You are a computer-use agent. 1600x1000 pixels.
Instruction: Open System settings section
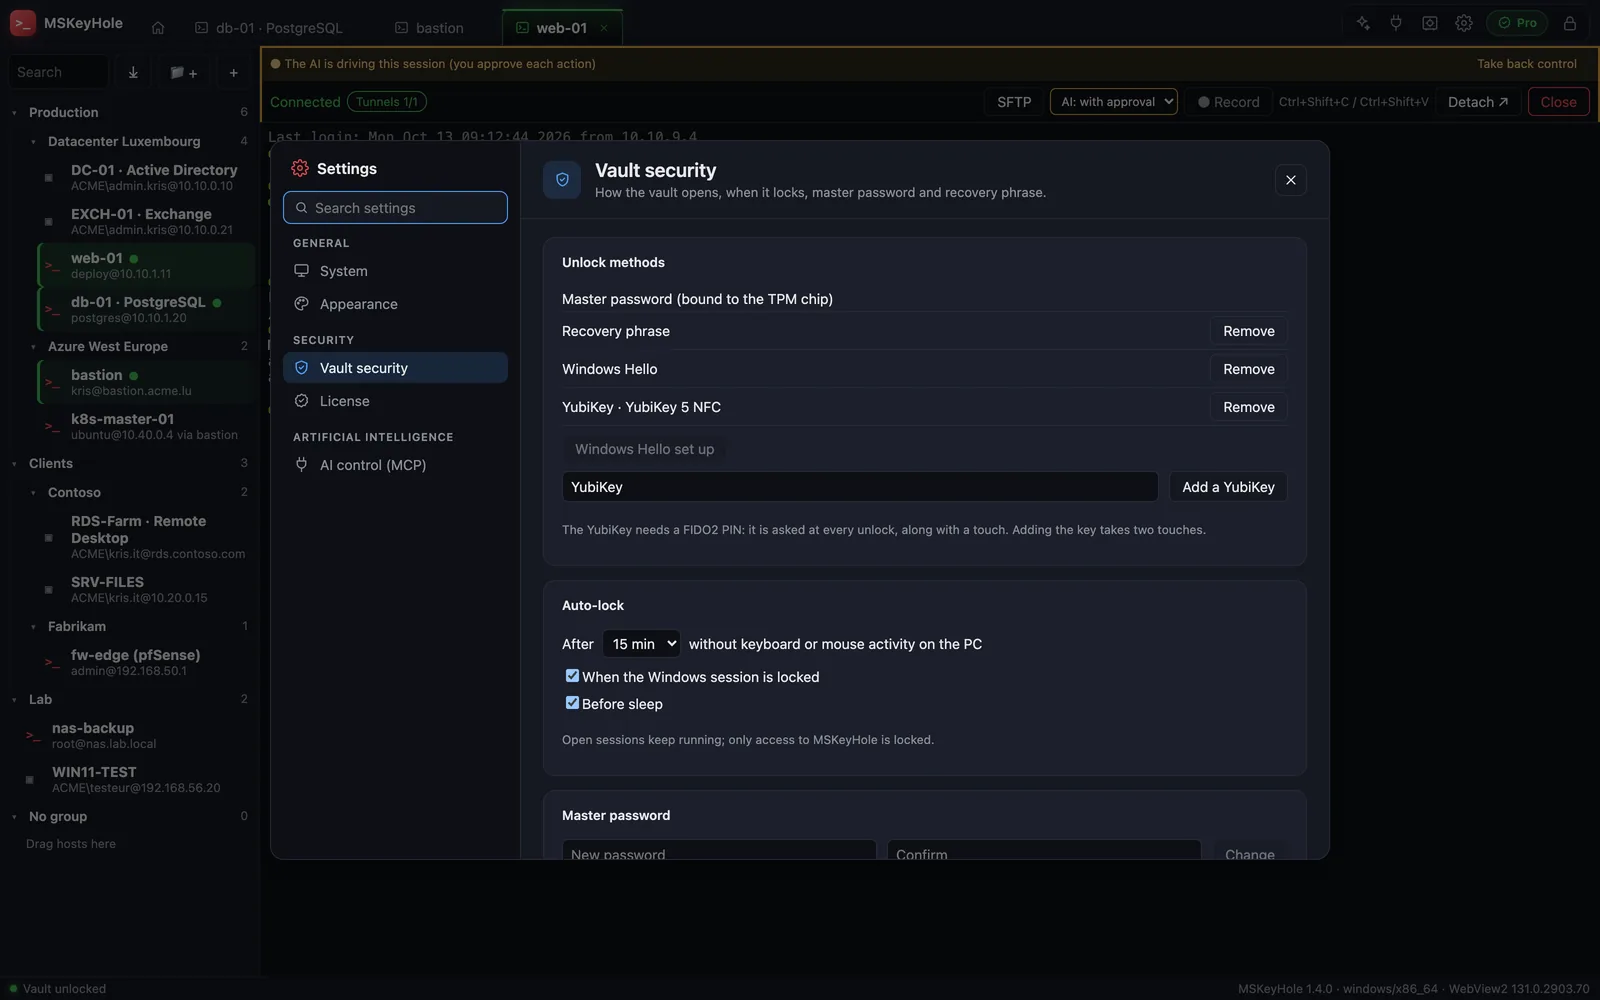tap(395, 271)
